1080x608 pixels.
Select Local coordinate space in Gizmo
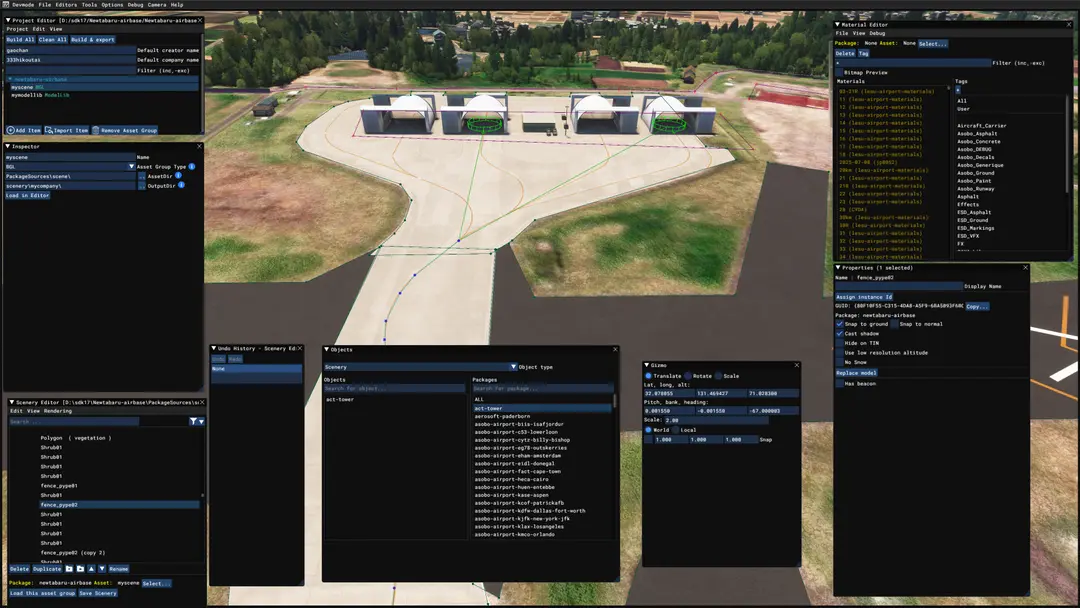(x=675, y=430)
